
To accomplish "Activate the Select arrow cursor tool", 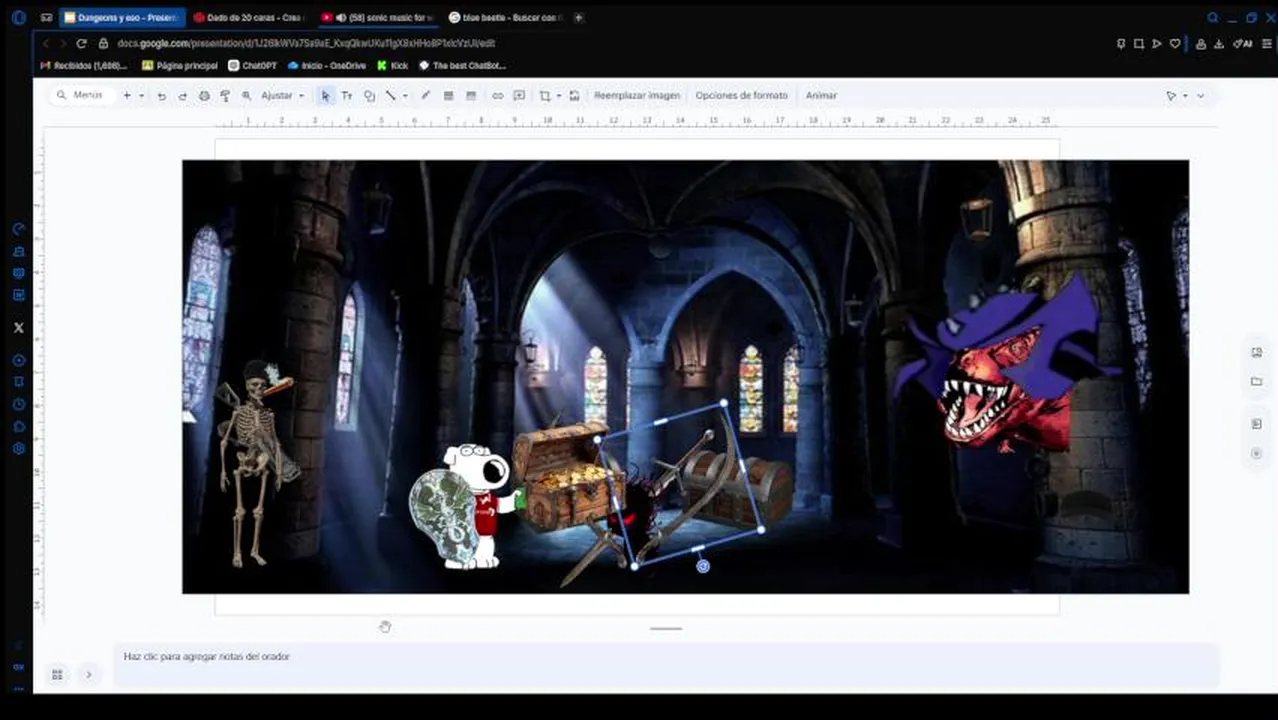I will pyautogui.click(x=325, y=96).
